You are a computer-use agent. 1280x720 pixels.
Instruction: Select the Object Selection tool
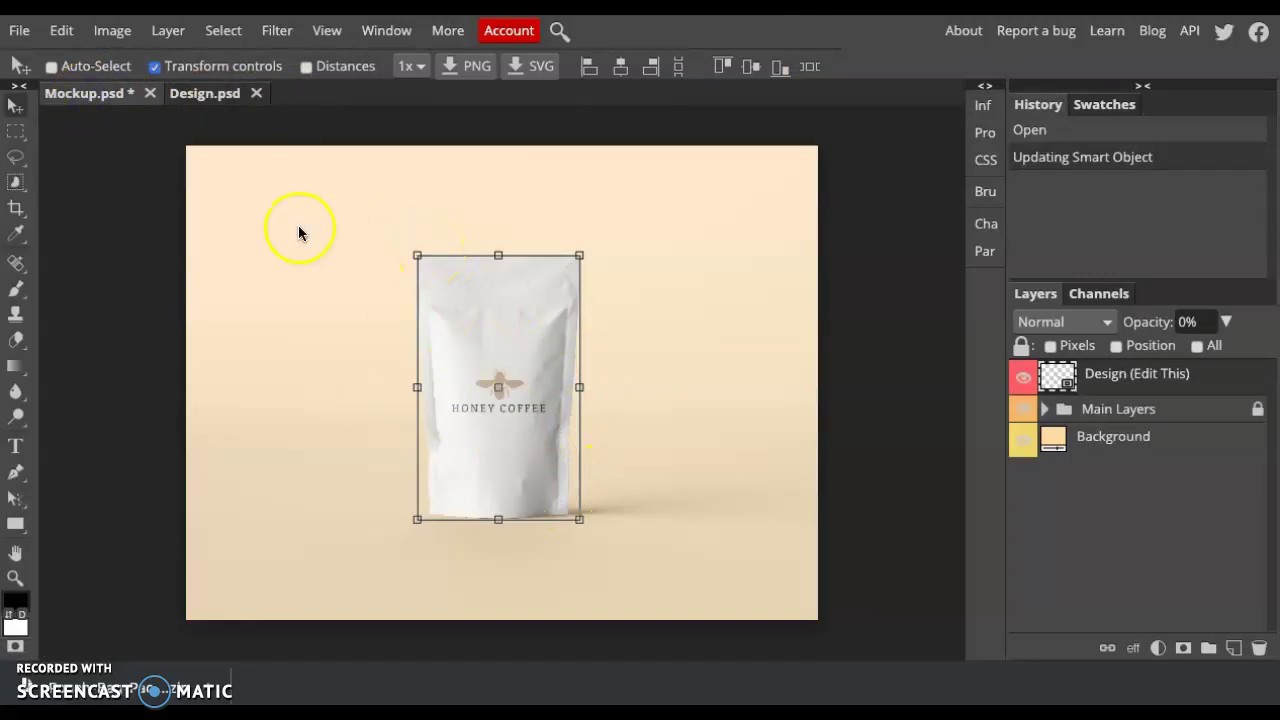point(15,183)
